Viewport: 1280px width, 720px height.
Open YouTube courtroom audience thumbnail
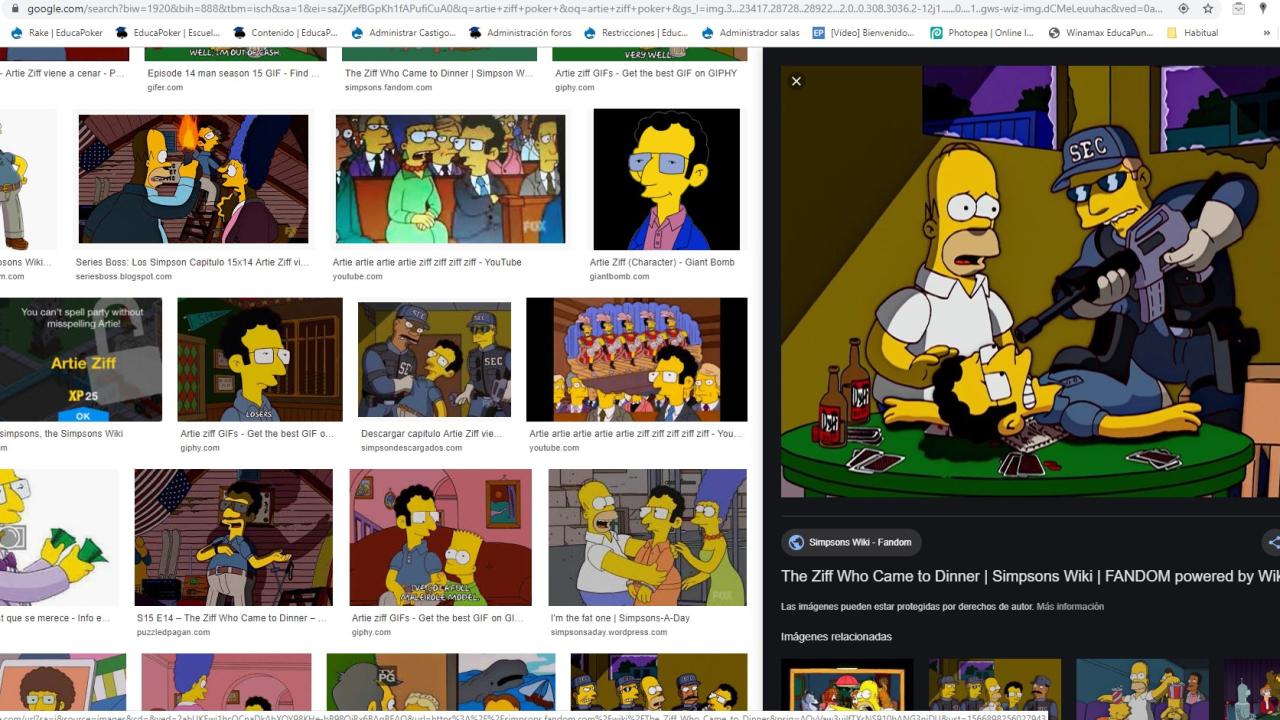[450, 179]
